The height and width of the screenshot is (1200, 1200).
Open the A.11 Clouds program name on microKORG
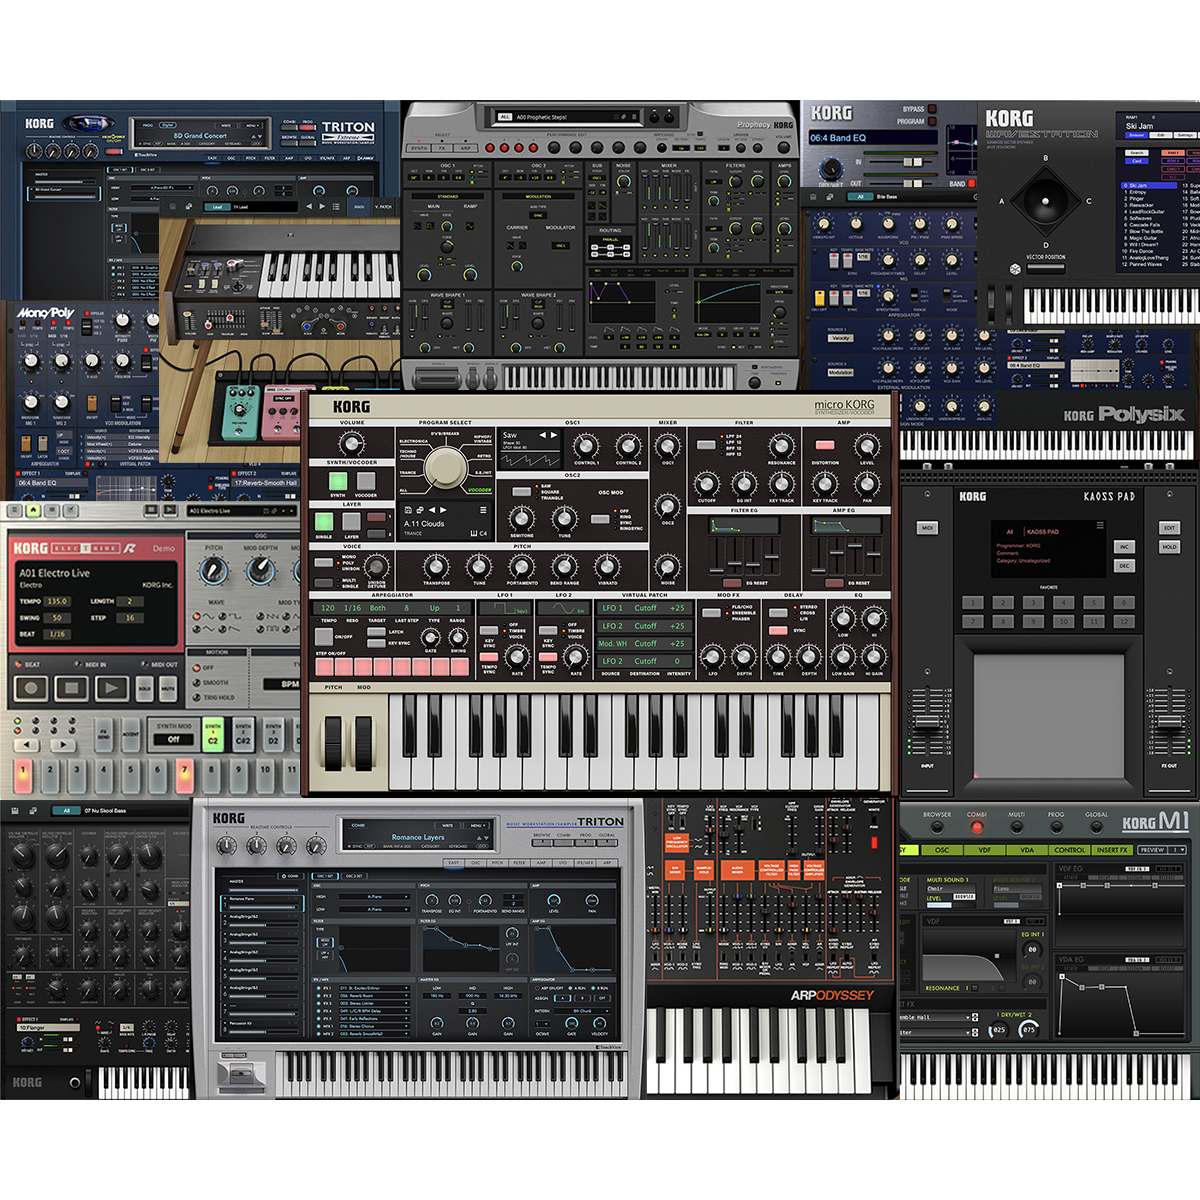(x=424, y=524)
